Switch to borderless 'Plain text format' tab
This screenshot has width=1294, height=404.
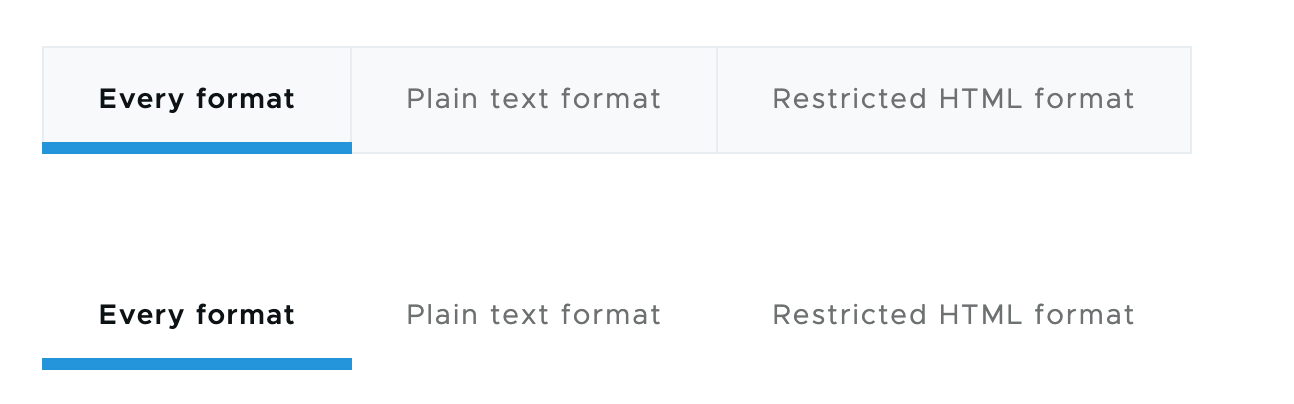tap(534, 315)
